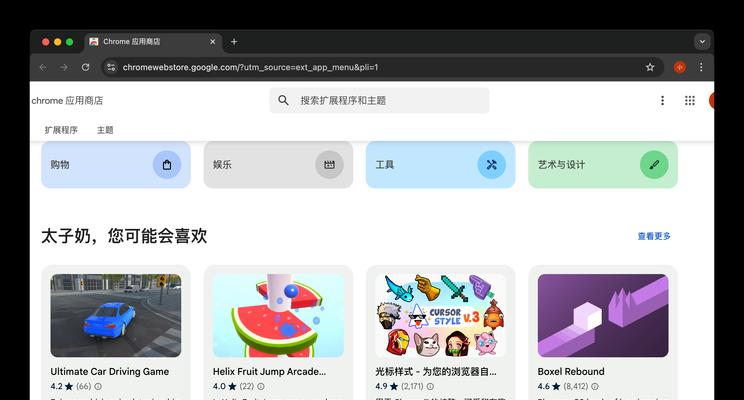Click the entertainment clapperboard icon

pos(329,165)
